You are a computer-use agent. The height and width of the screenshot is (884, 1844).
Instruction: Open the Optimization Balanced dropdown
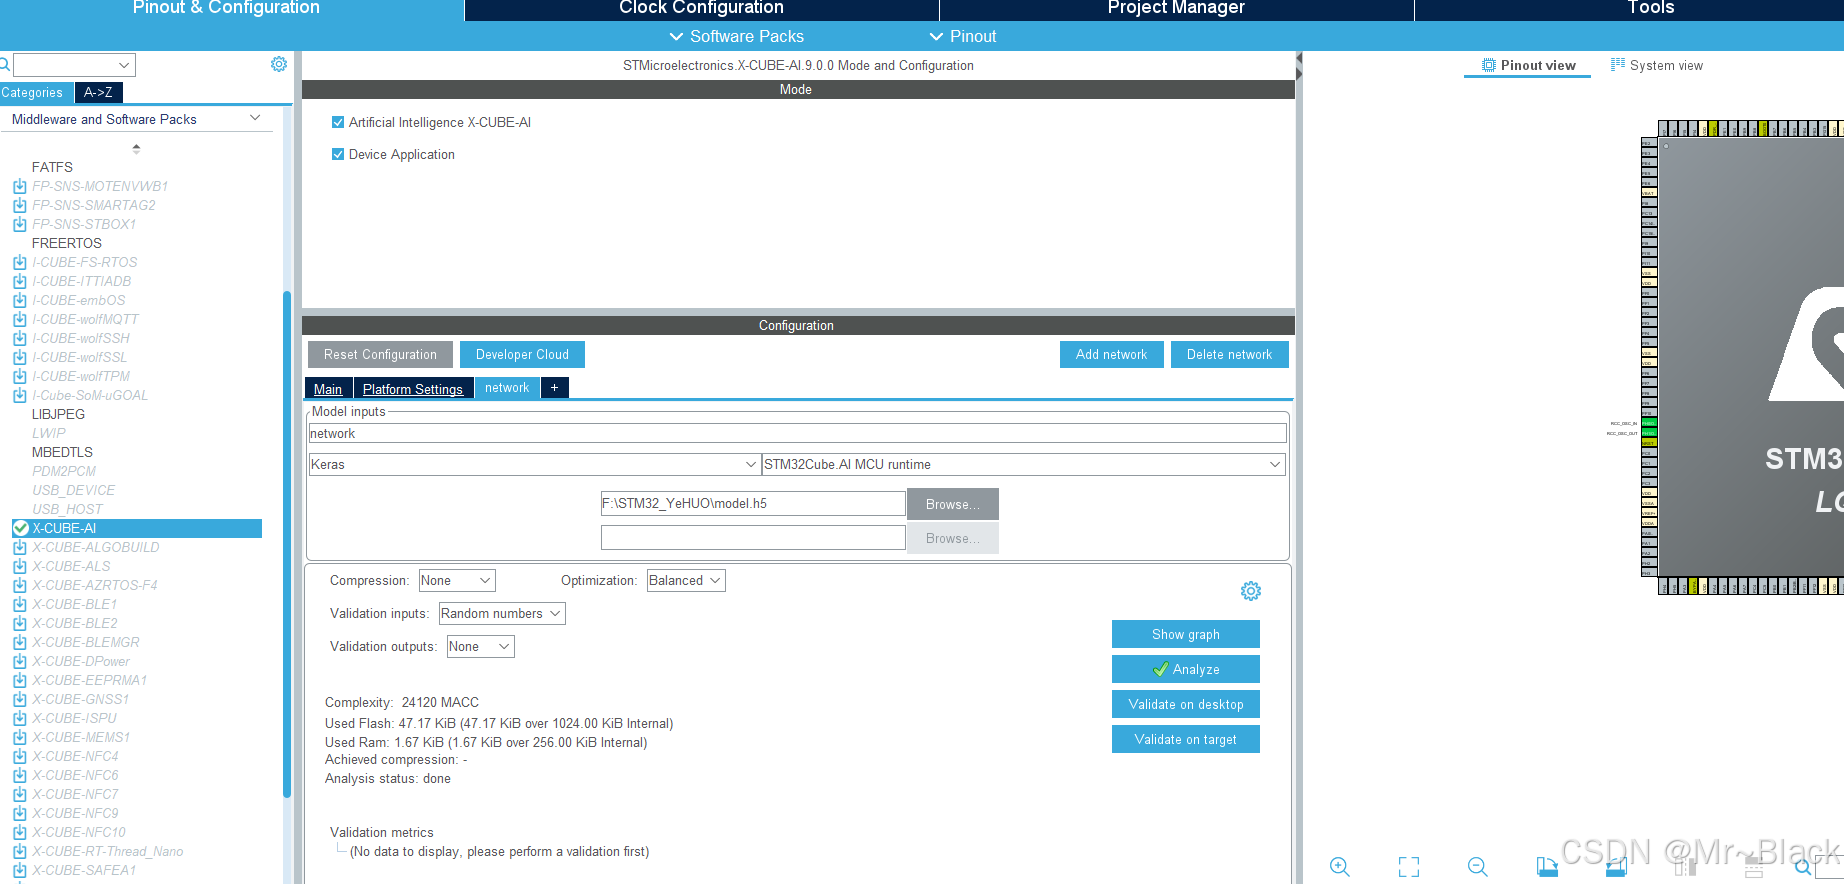(x=686, y=580)
